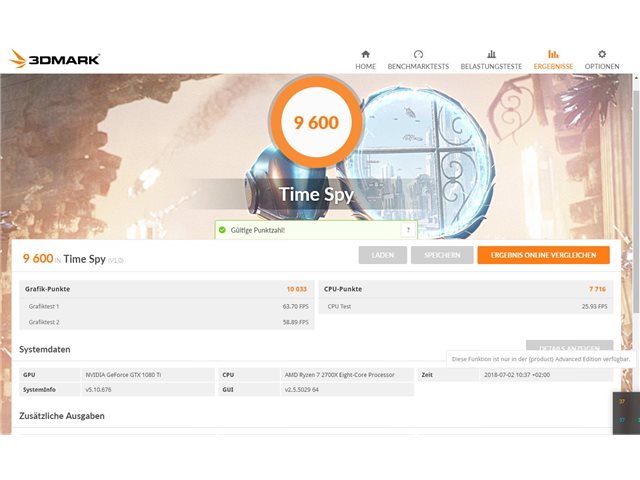640x480 pixels.
Task: Click the NVIDIA GeForce GTX 1080 Ti field
Action: pos(148,375)
